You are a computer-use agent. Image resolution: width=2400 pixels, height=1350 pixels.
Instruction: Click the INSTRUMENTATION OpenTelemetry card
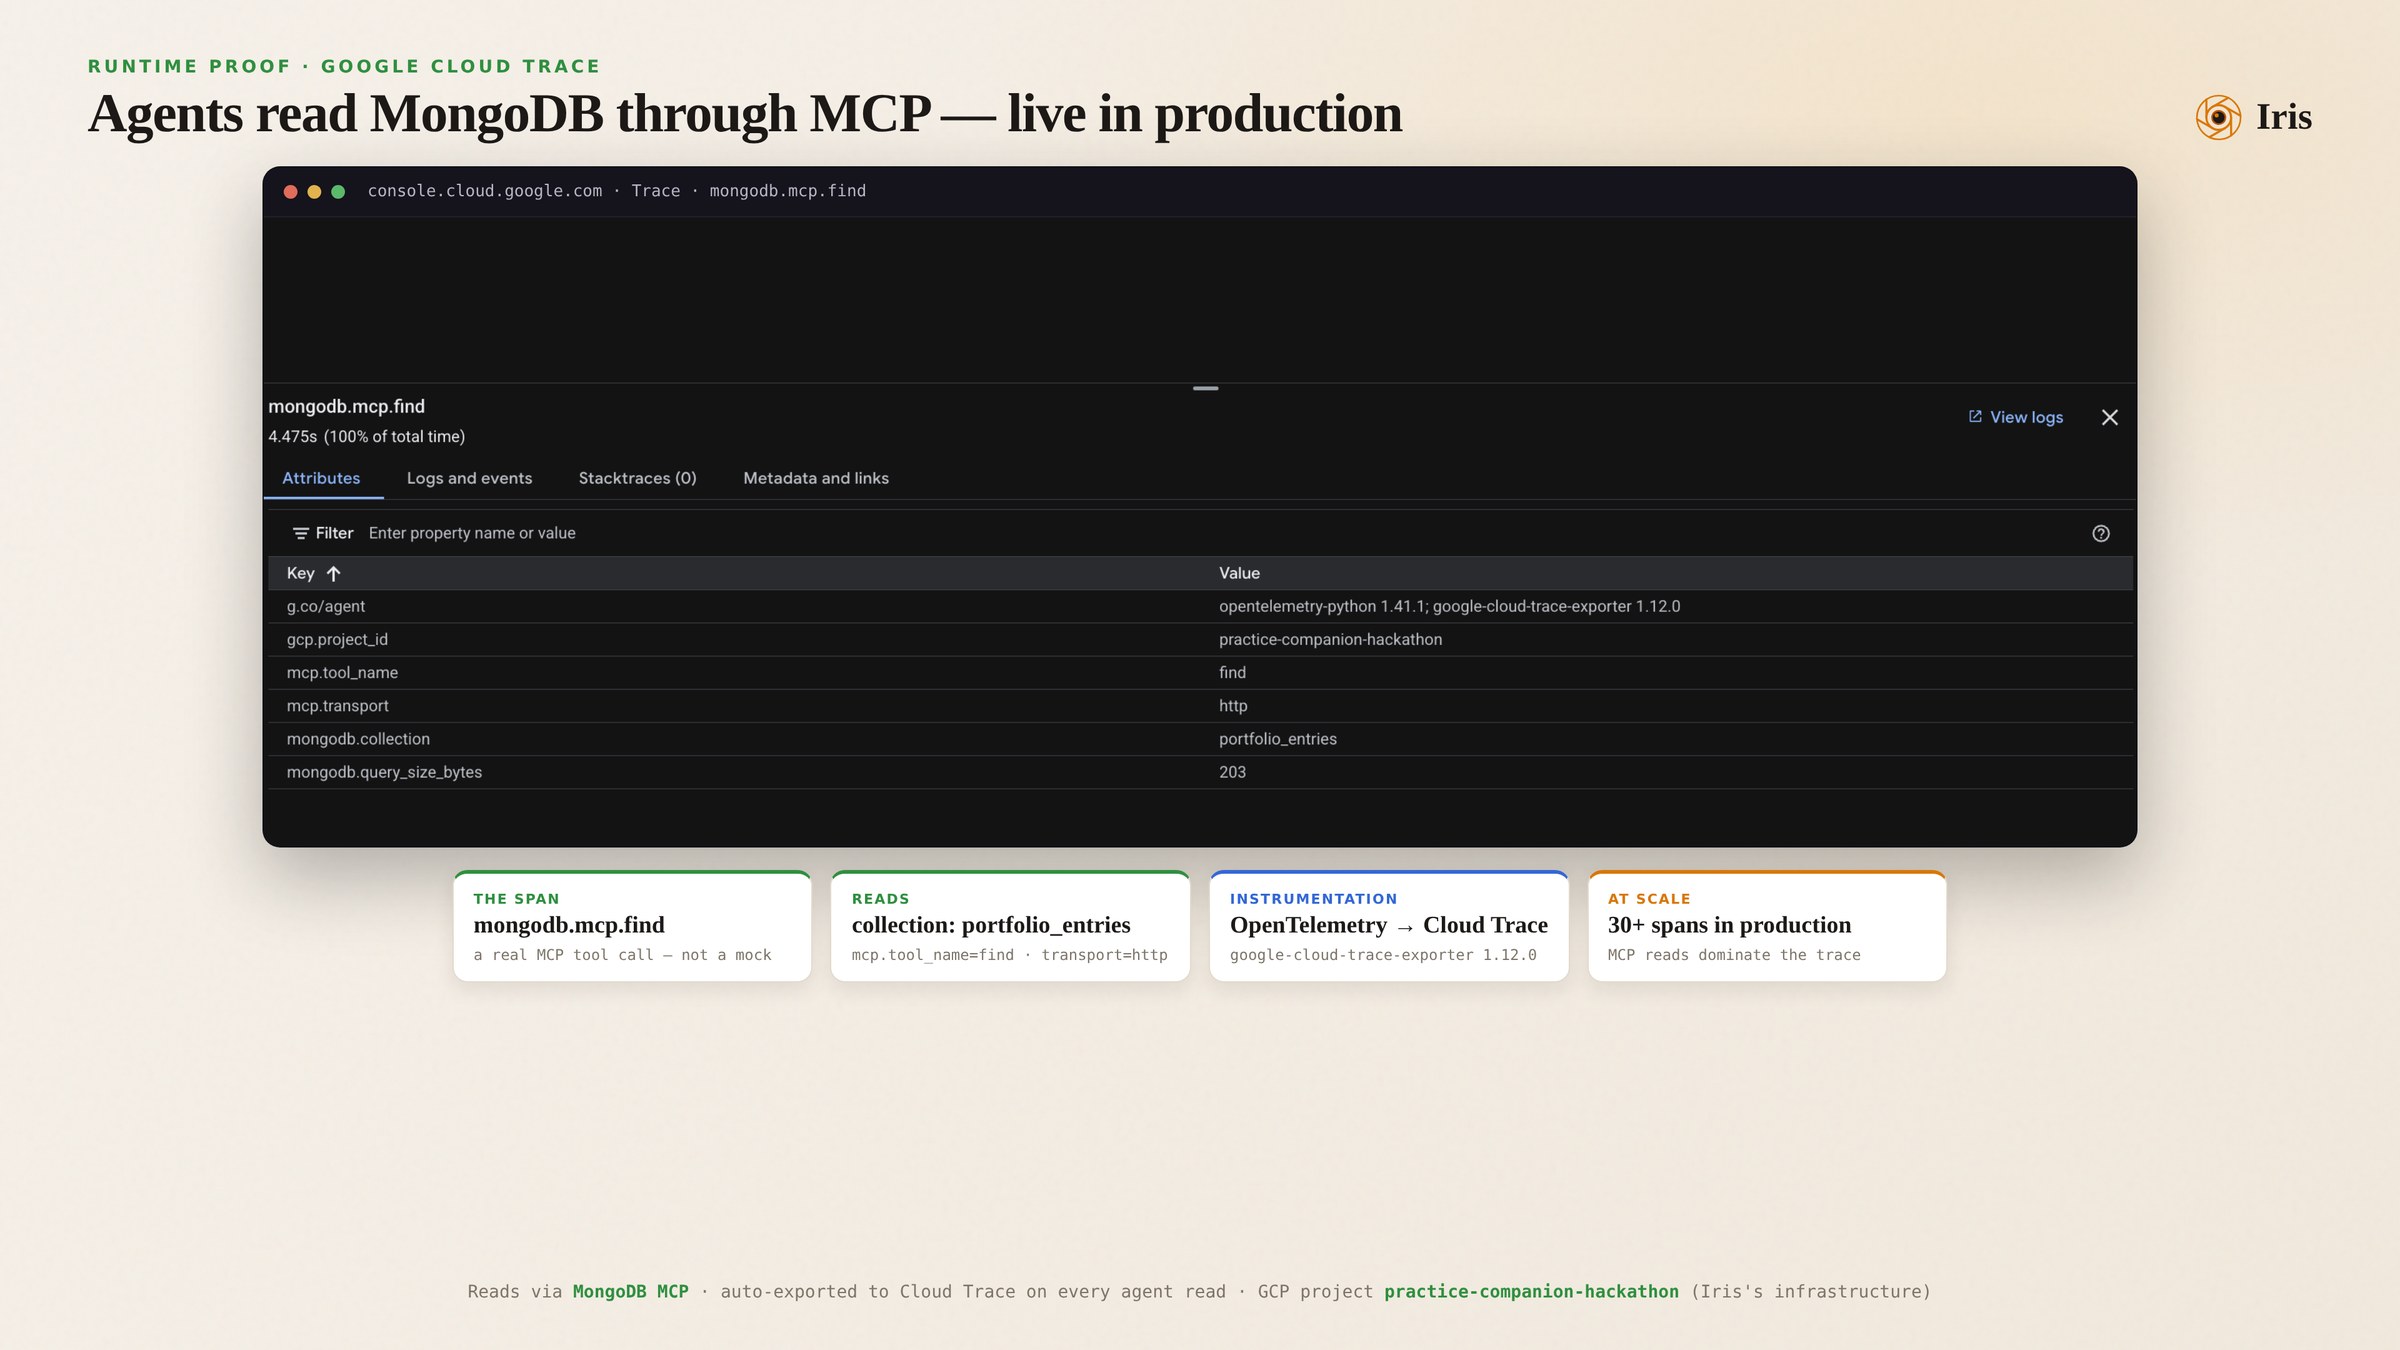coord(1389,926)
